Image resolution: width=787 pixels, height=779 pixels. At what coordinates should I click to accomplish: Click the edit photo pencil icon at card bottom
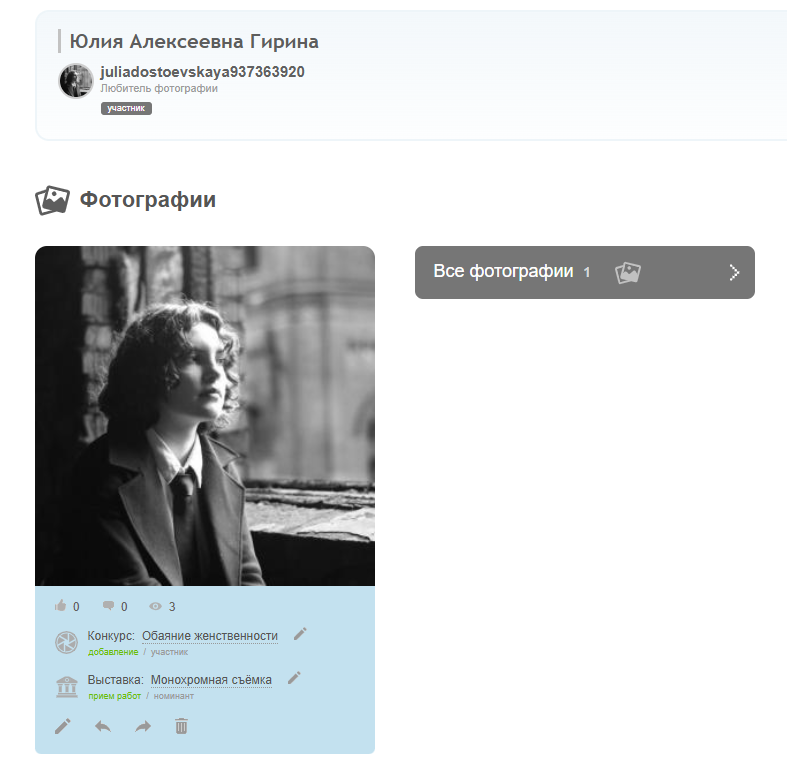coord(63,726)
